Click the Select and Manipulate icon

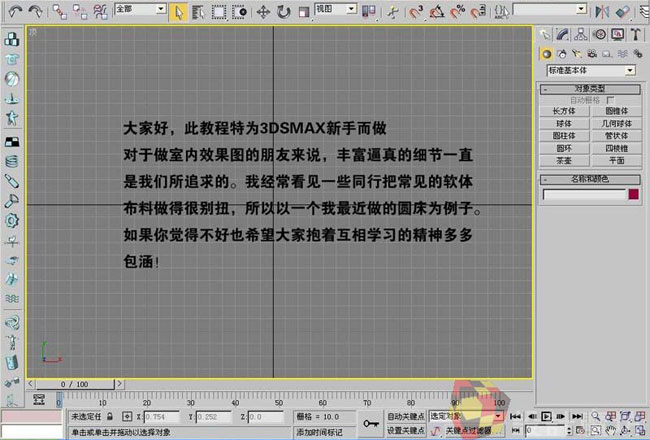tap(392, 12)
